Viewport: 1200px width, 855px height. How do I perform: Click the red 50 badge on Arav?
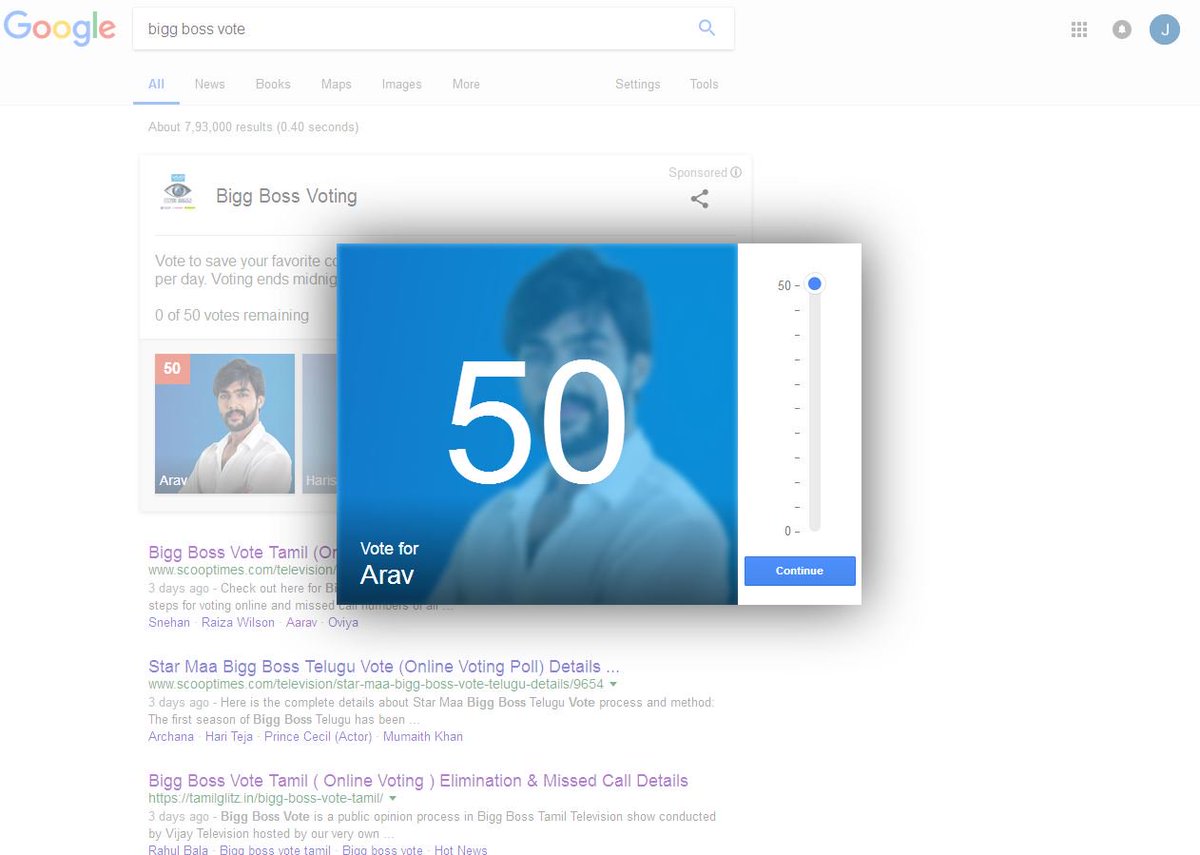(172, 368)
